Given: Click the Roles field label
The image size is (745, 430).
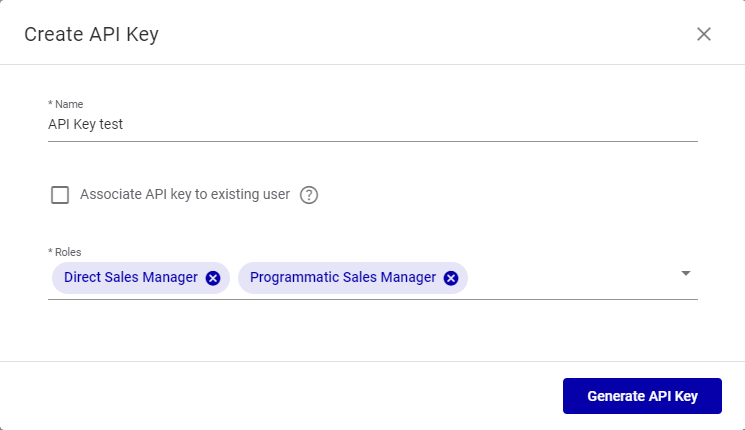Looking at the screenshot, I should (x=66, y=252).
